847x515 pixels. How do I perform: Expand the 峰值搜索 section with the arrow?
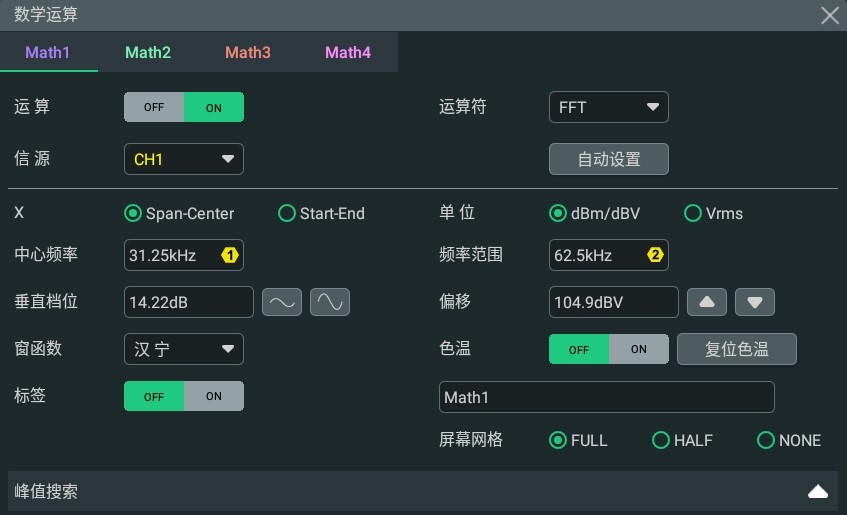coord(817,491)
